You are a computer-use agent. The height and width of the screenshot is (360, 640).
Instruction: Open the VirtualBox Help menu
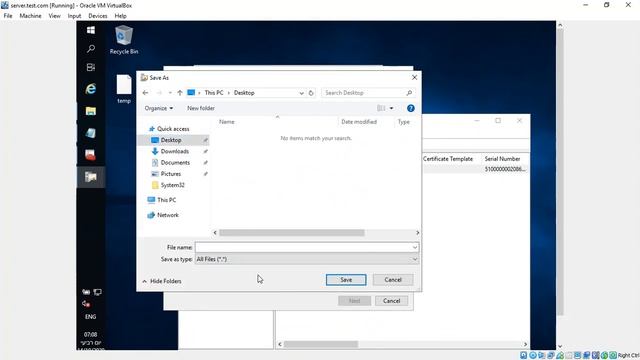(120, 16)
